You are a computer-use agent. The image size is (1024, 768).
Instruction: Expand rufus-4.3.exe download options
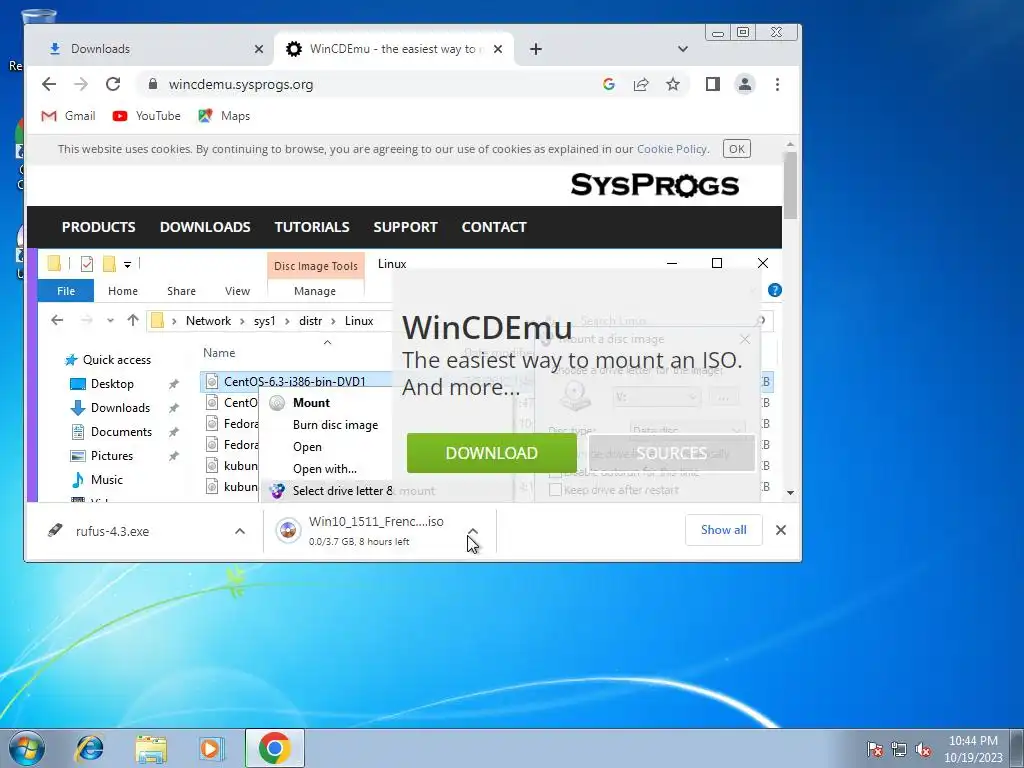(x=240, y=531)
